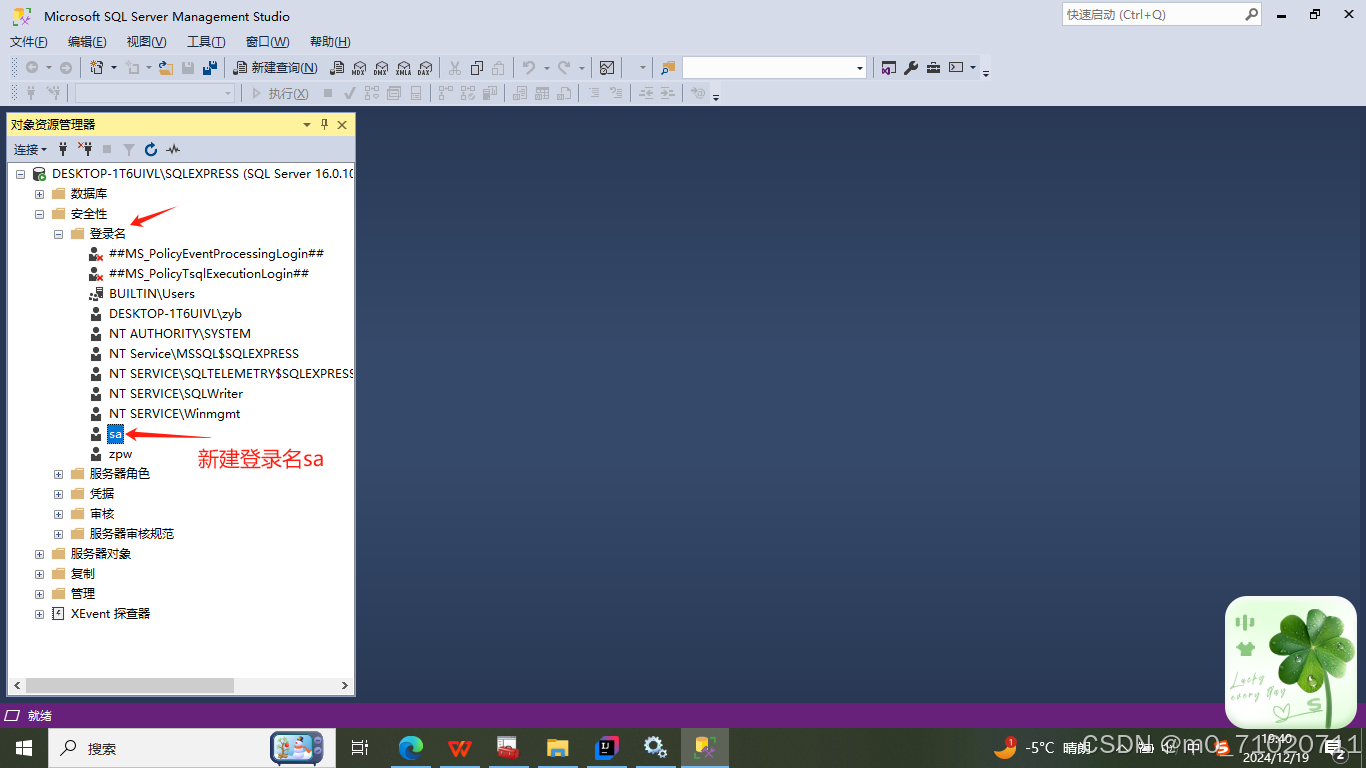Click the Open File folder icon

(166, 68)
